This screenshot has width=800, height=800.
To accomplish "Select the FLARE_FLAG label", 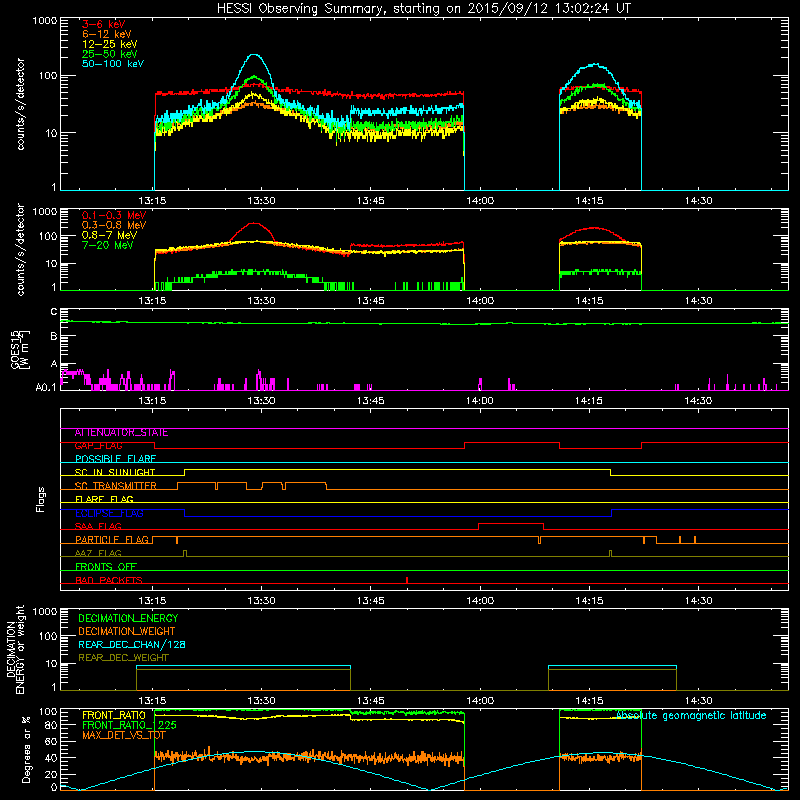I will tap(104, 499).
